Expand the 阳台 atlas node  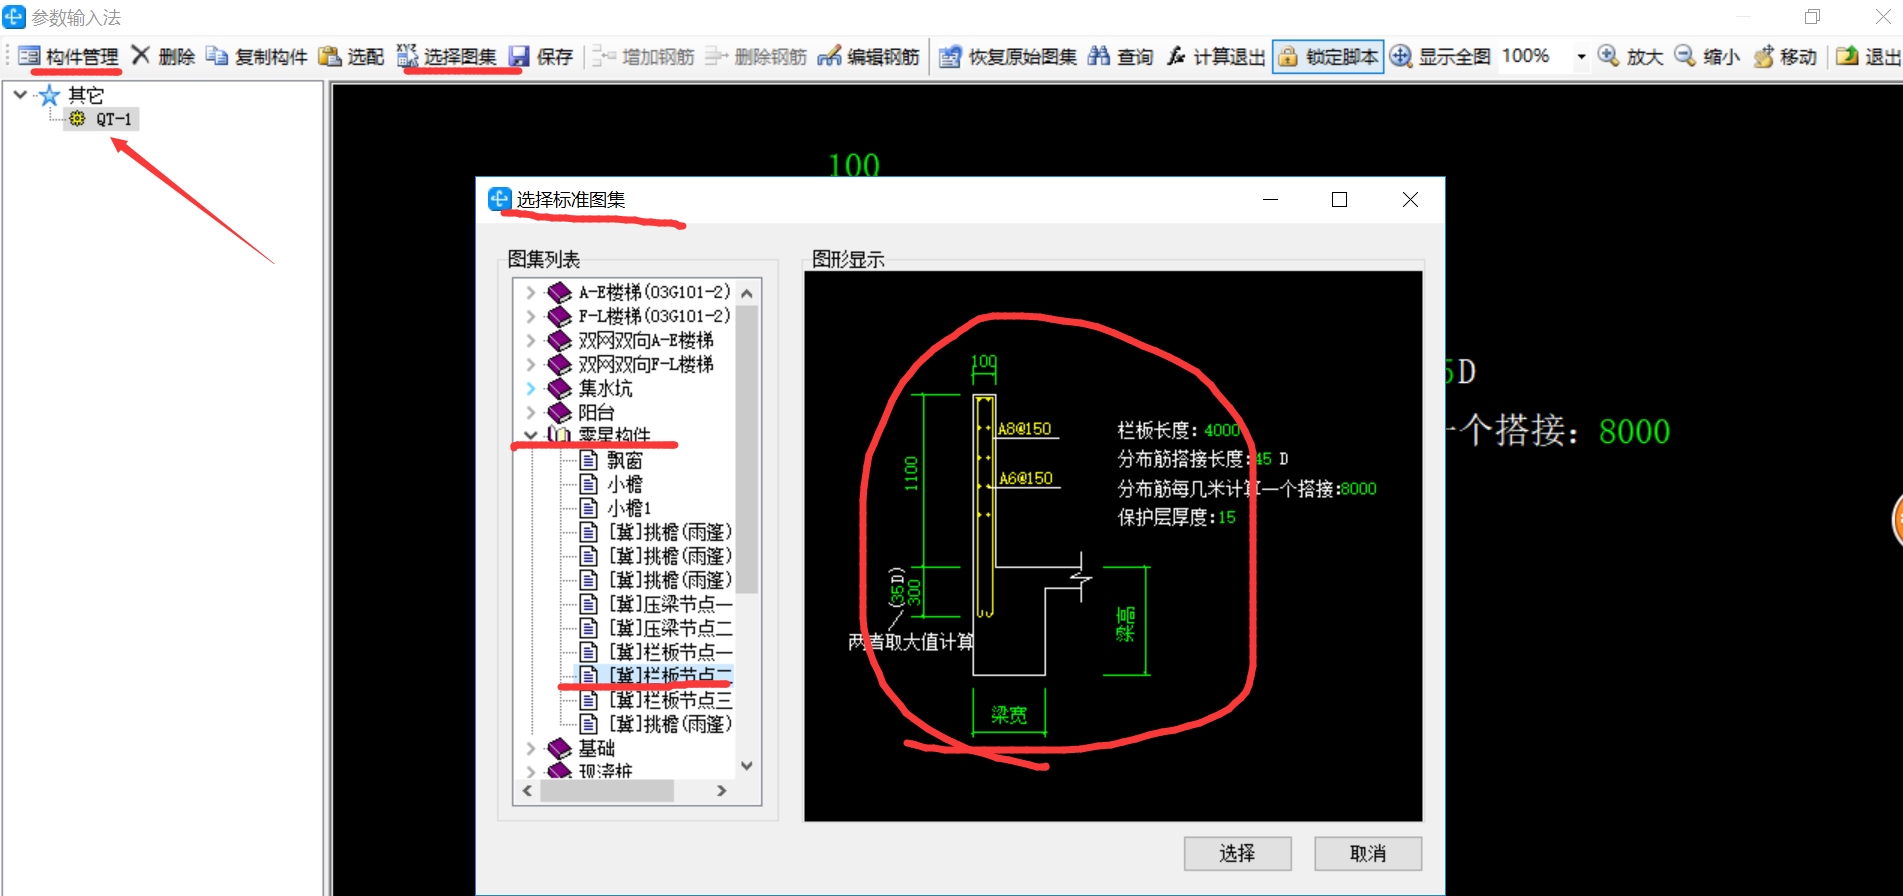531,412
